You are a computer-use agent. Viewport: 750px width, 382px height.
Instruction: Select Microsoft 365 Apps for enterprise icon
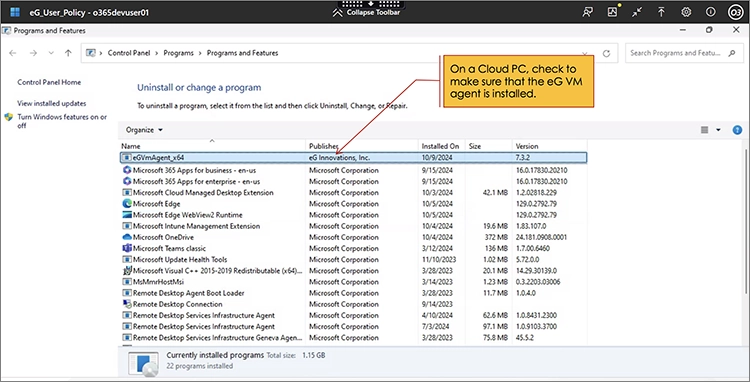click(127, 182)
